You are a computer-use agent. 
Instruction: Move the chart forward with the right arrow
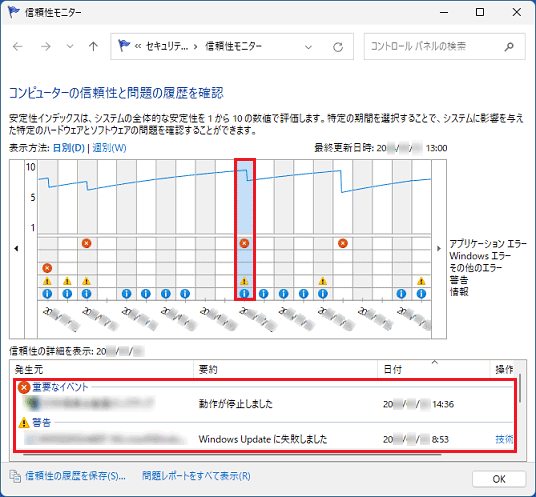(439, 248)
